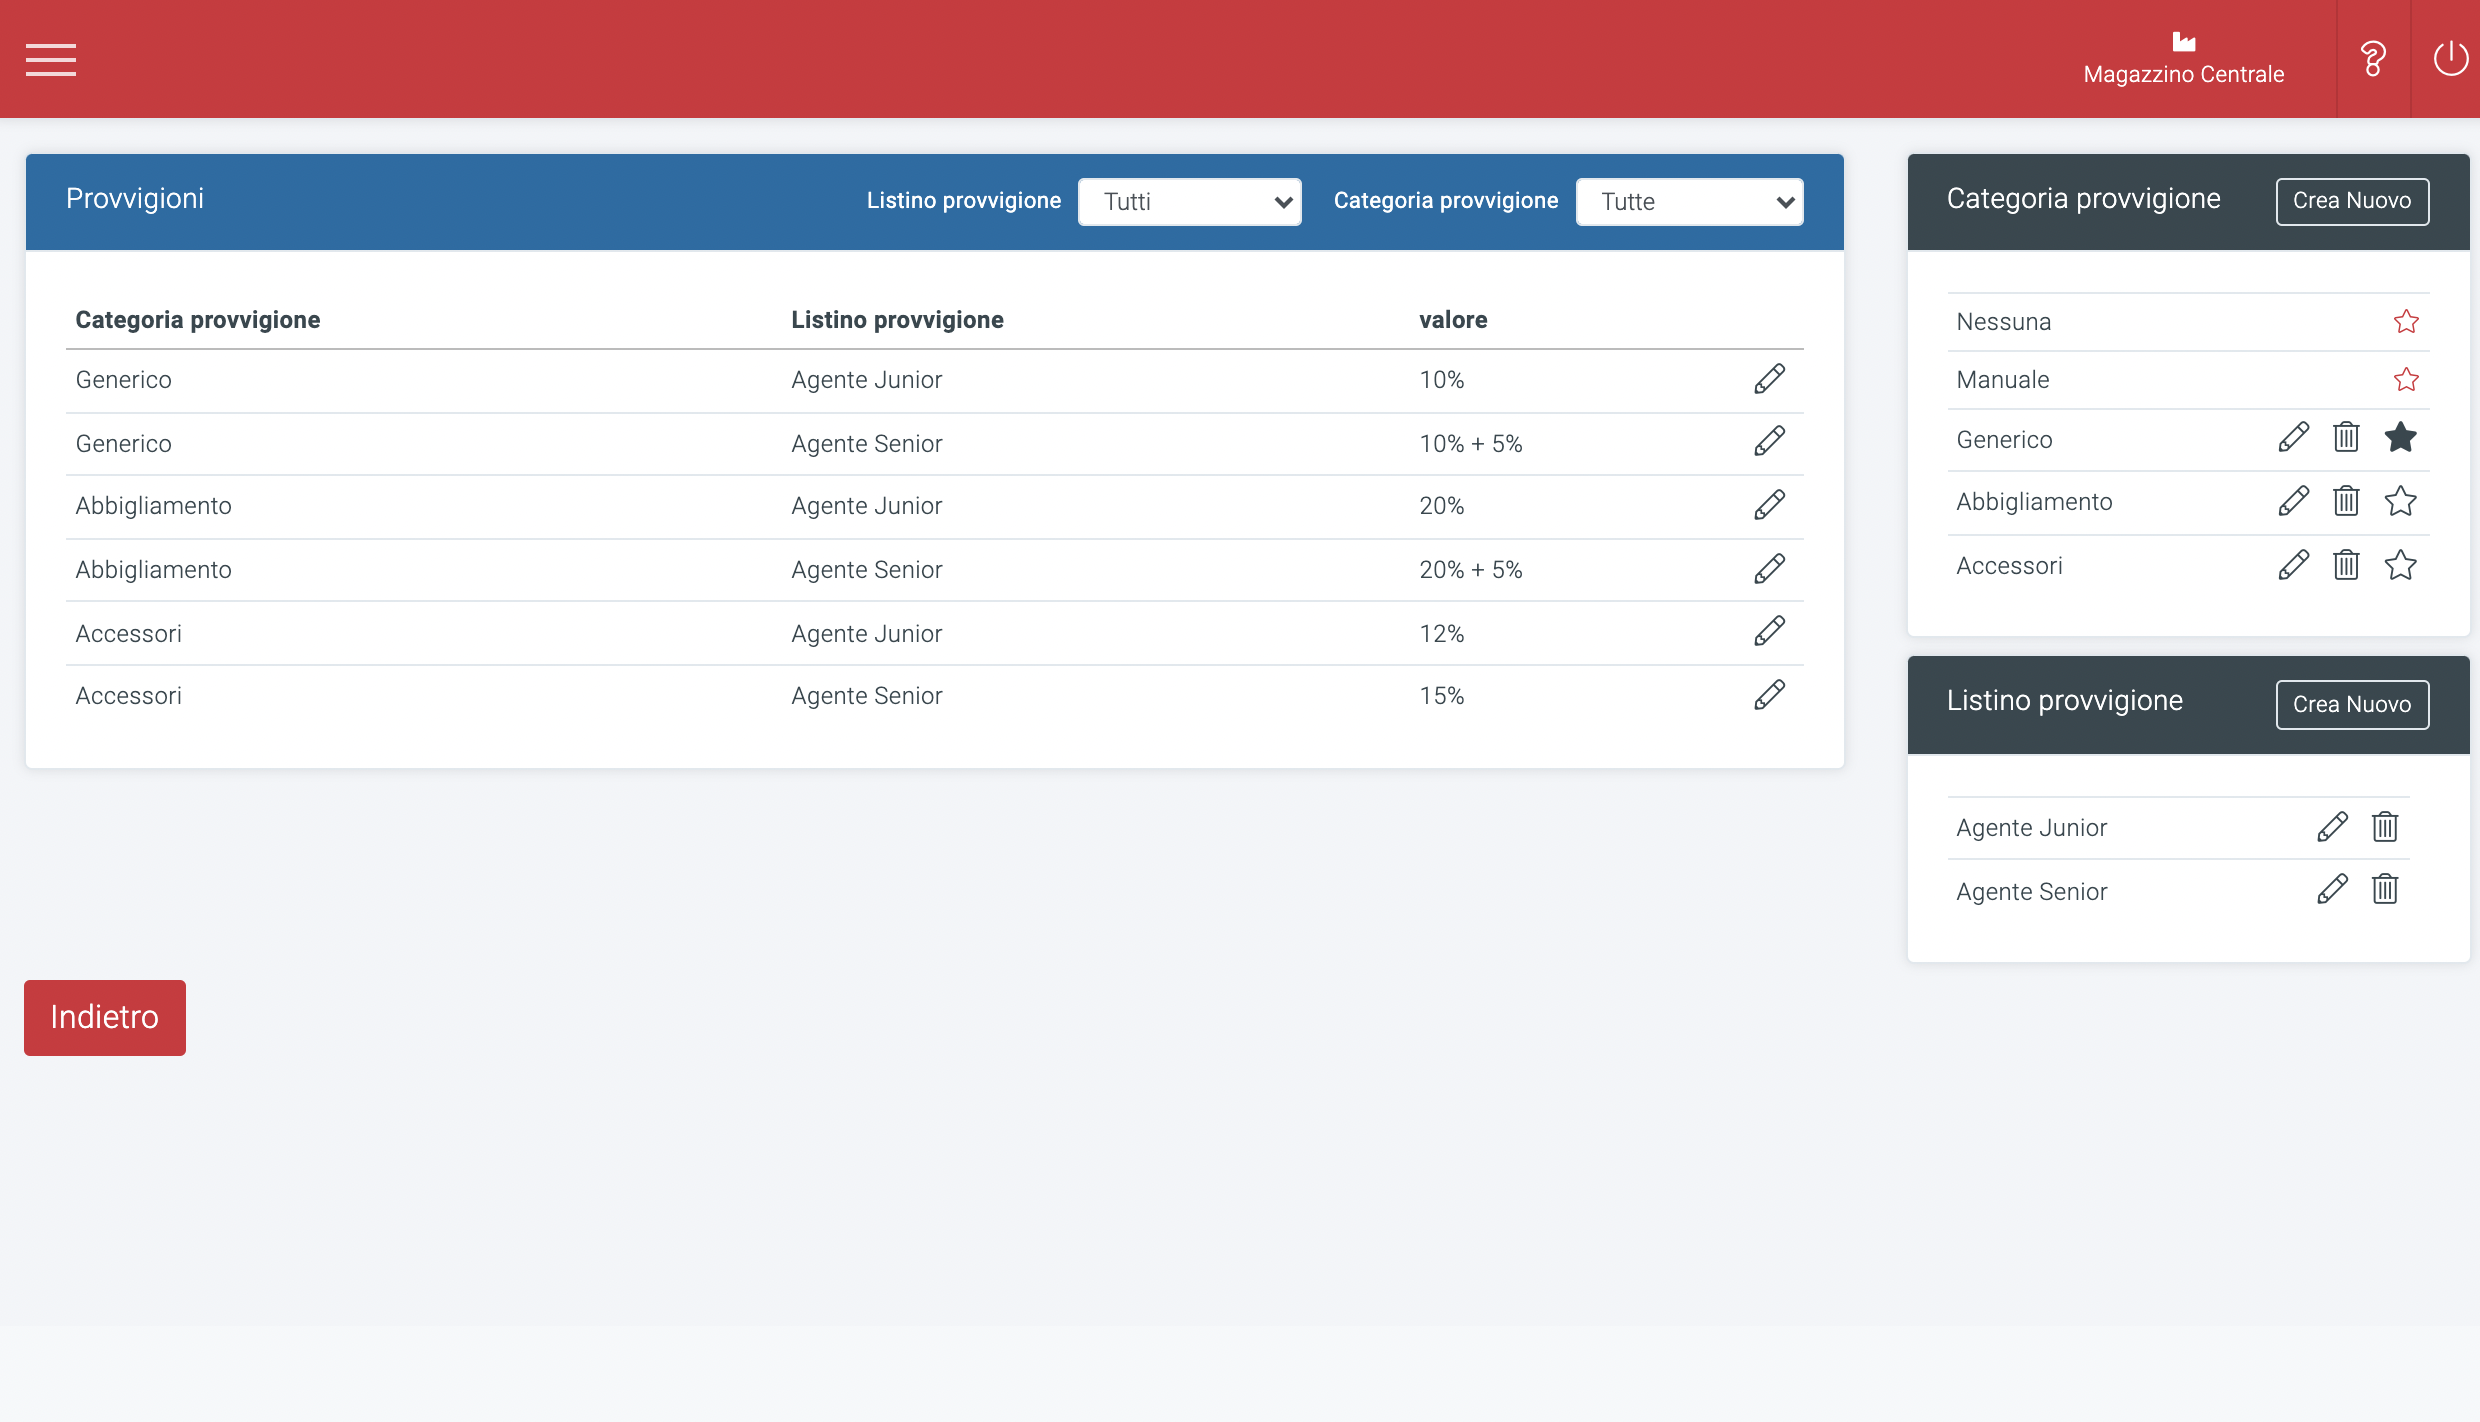Screen dimensions: 2480x1422
Task: Edit the Accessori category in side panel
Action: click(x=2293, y=565)
